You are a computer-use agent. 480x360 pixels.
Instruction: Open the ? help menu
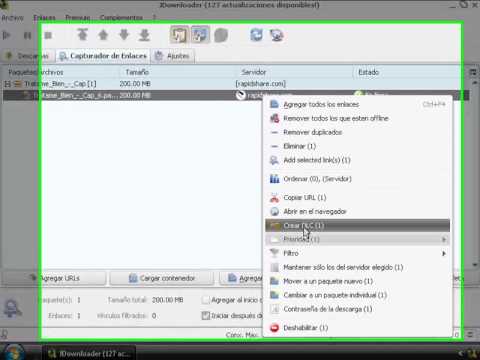tap(154, 18)
